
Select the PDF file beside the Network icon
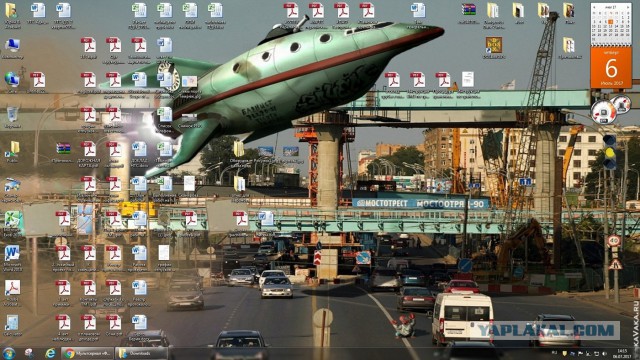coord(38,82)
